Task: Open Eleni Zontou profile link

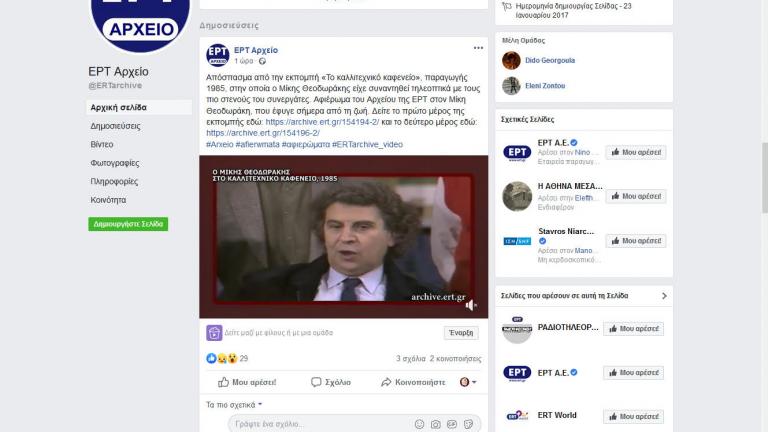Action: [x=545, y=86]
